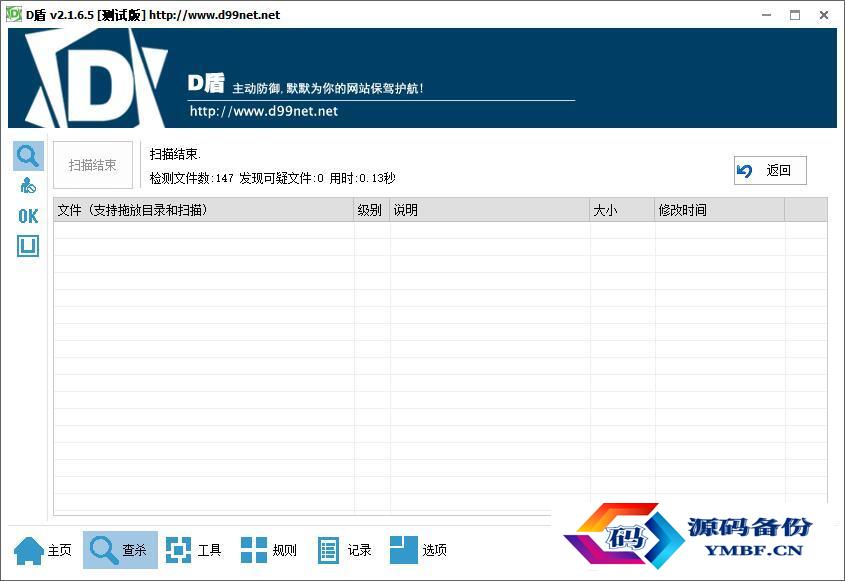Image resolution: width=845 pixels, height=581 pixels.
Task: Click the website link http://www.d99net.net in banner
Action: click(264, 111)
